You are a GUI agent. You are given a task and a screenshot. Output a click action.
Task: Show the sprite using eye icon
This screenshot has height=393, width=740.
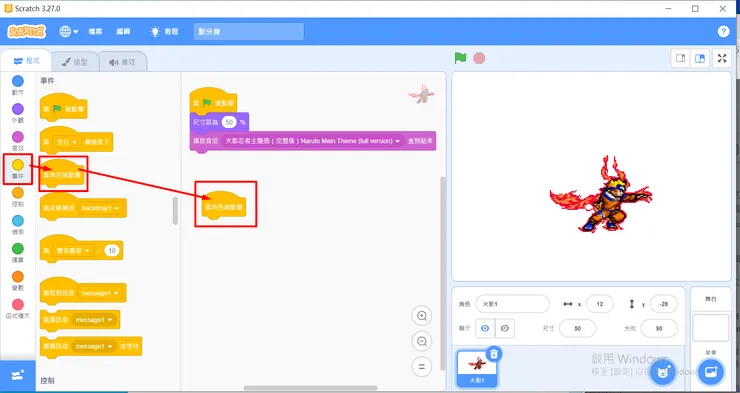tap(485, 328)
